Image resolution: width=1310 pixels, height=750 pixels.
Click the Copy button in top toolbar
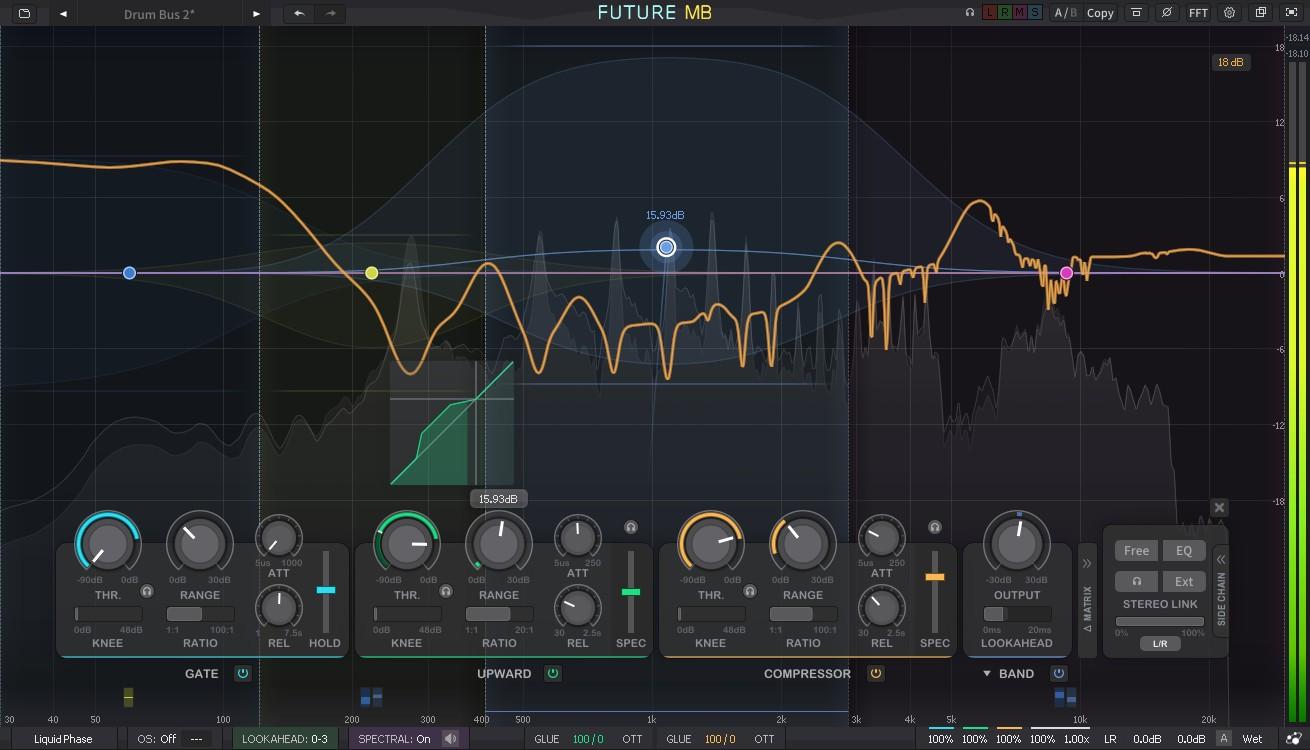point(1100,13)
